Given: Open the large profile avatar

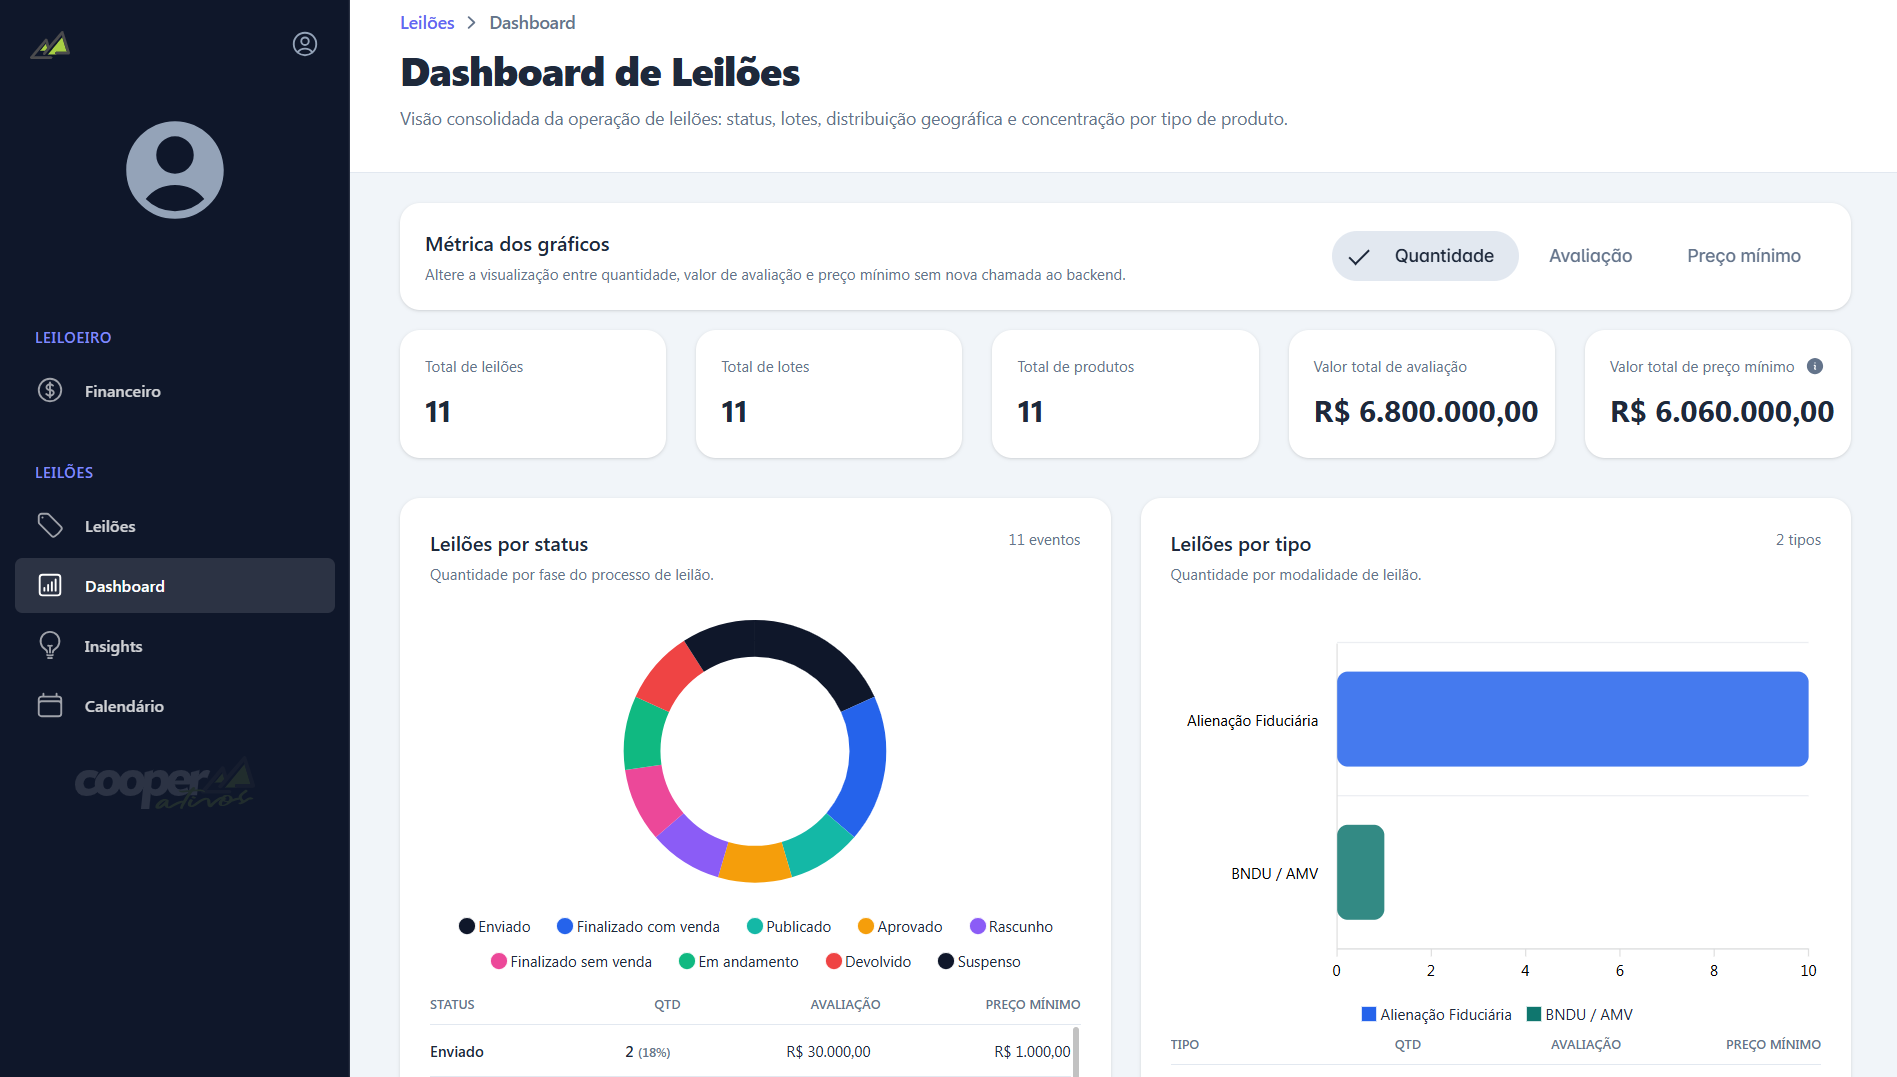Looking at the screenshot, I should (x=175, y=170).
